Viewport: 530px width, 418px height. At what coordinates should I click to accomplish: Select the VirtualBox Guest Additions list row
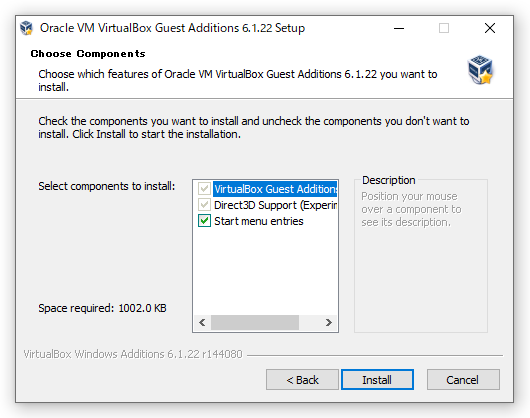pos(275,189)
